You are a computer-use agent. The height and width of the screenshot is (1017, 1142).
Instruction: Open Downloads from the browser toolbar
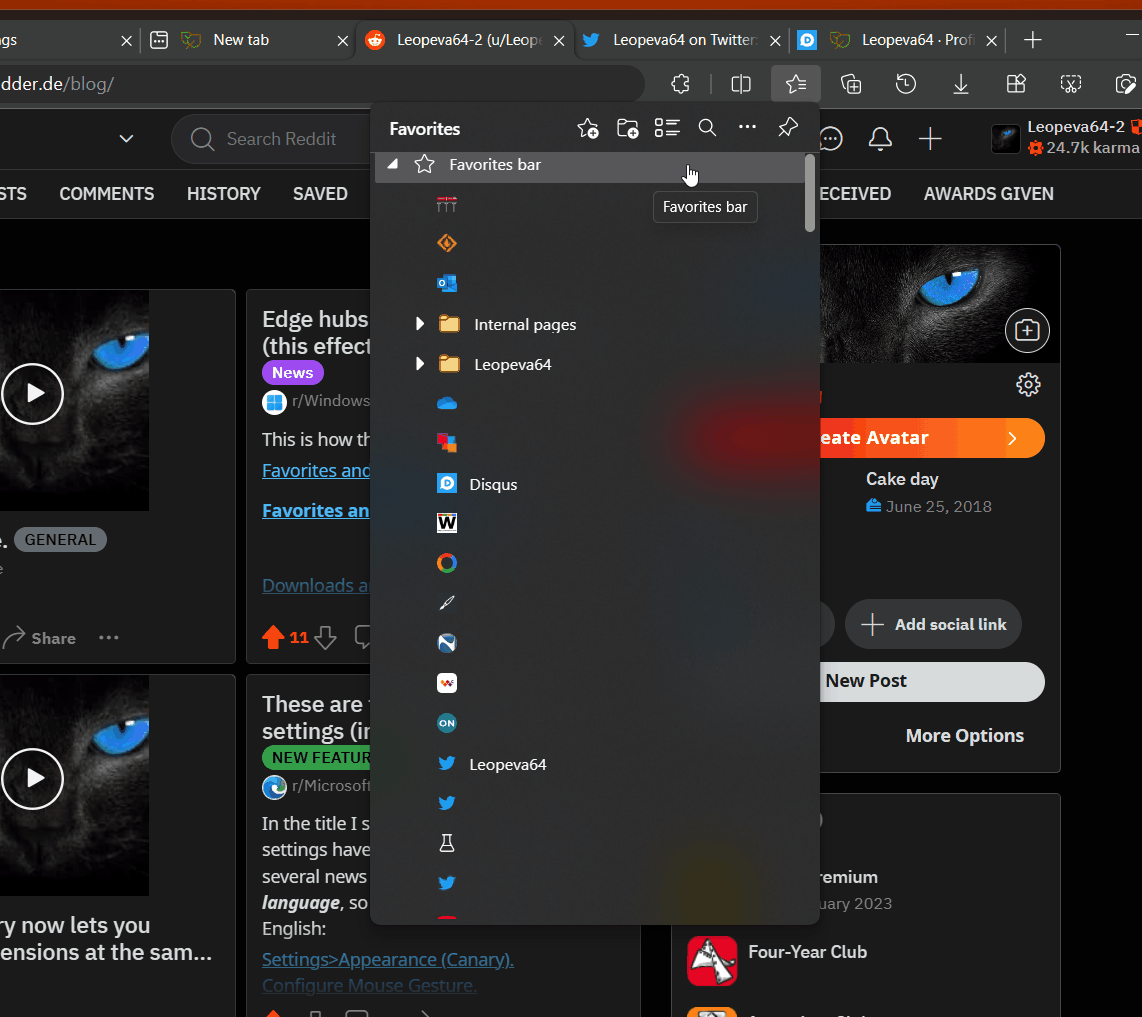[x=961, y=84]
